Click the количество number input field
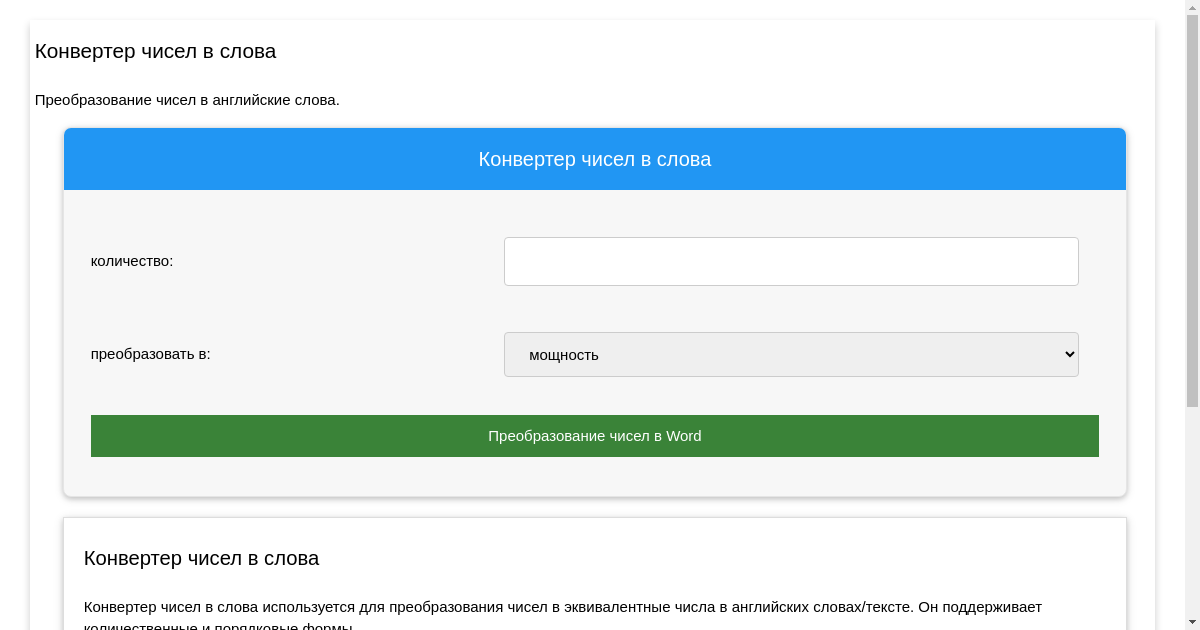This screenshot has height=630, width=1200. pyautogui.click(x=790, y=261)
